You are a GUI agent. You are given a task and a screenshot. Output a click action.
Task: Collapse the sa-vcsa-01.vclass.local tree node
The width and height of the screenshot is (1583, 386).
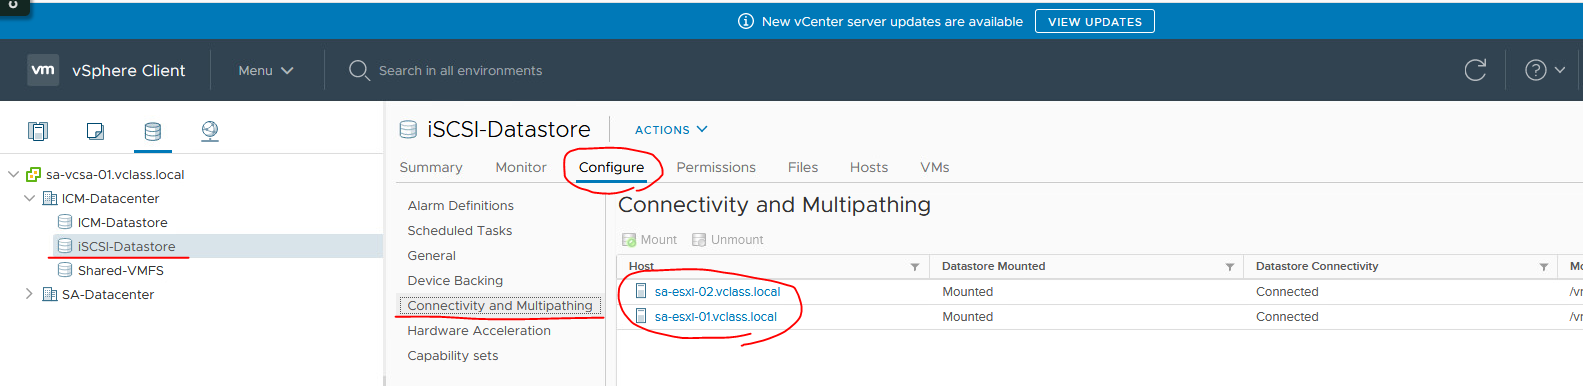(x=13, y=174)
